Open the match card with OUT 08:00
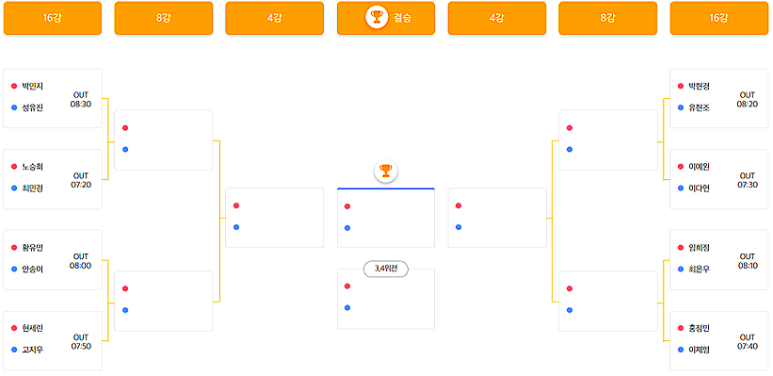 coord(53,260)
